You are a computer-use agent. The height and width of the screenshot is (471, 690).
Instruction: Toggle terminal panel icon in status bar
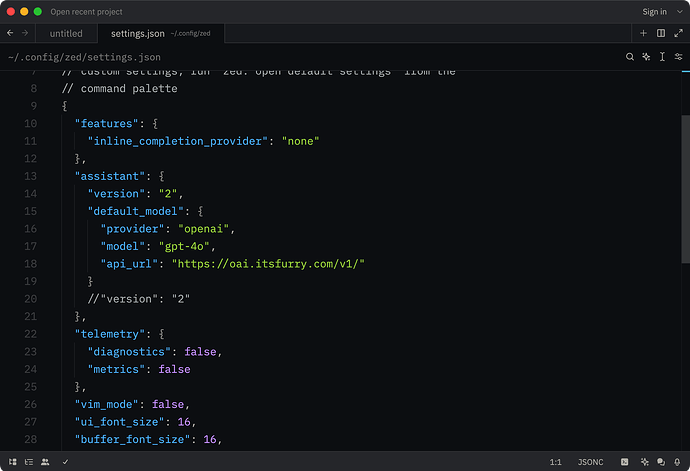point(624,462)
